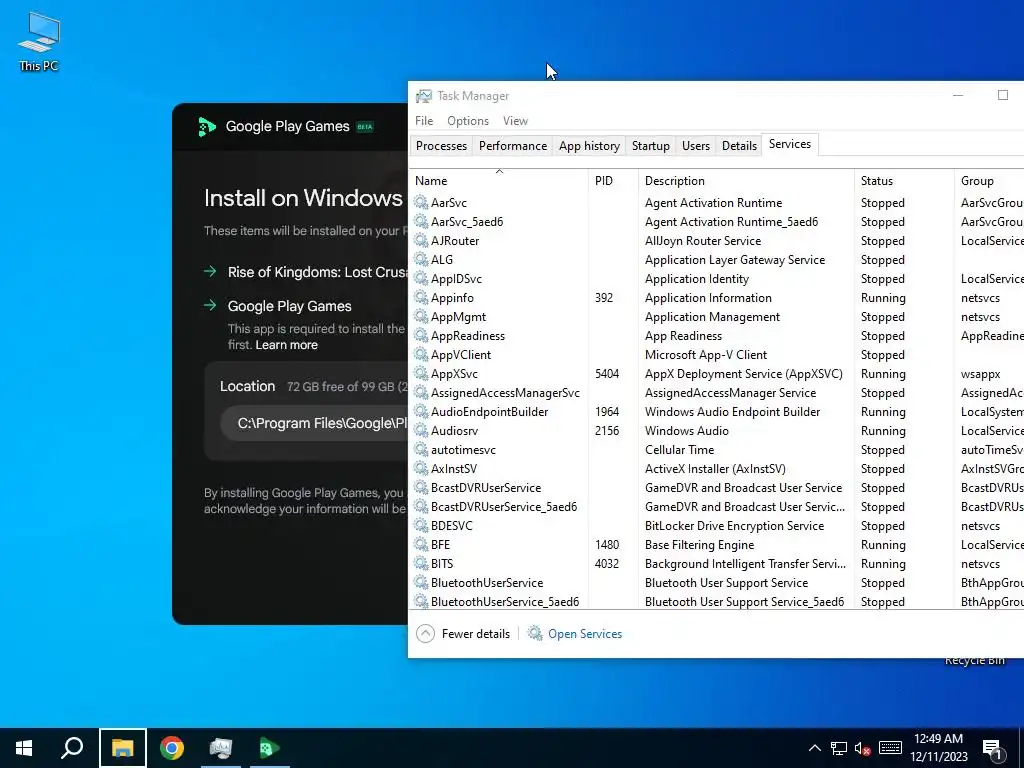Maximize the Task Manager window
The height and width of the screenshot is (768, 1024).
pos(1002,95)
